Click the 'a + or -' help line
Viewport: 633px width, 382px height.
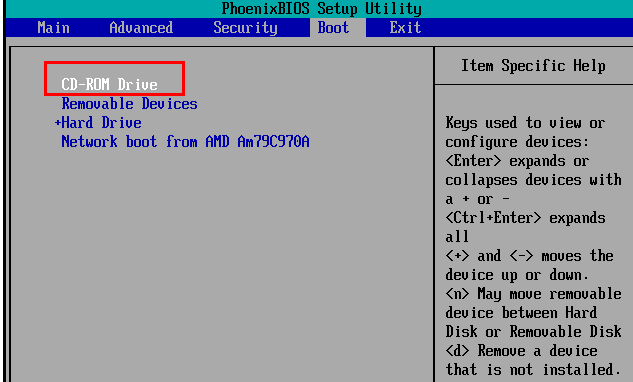coord(477,199)
